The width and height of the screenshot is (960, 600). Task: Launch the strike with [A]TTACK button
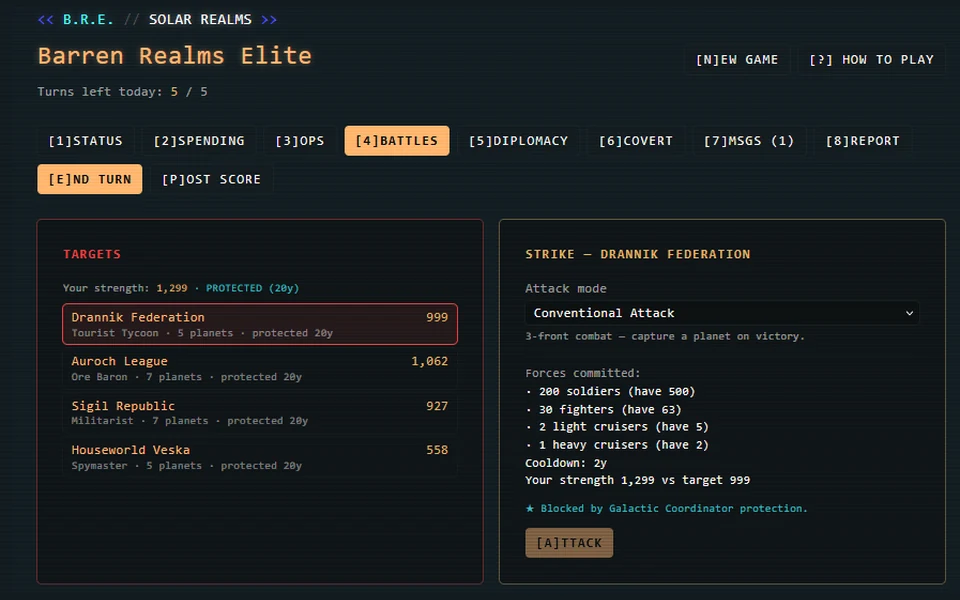click(x=569, y=543)
